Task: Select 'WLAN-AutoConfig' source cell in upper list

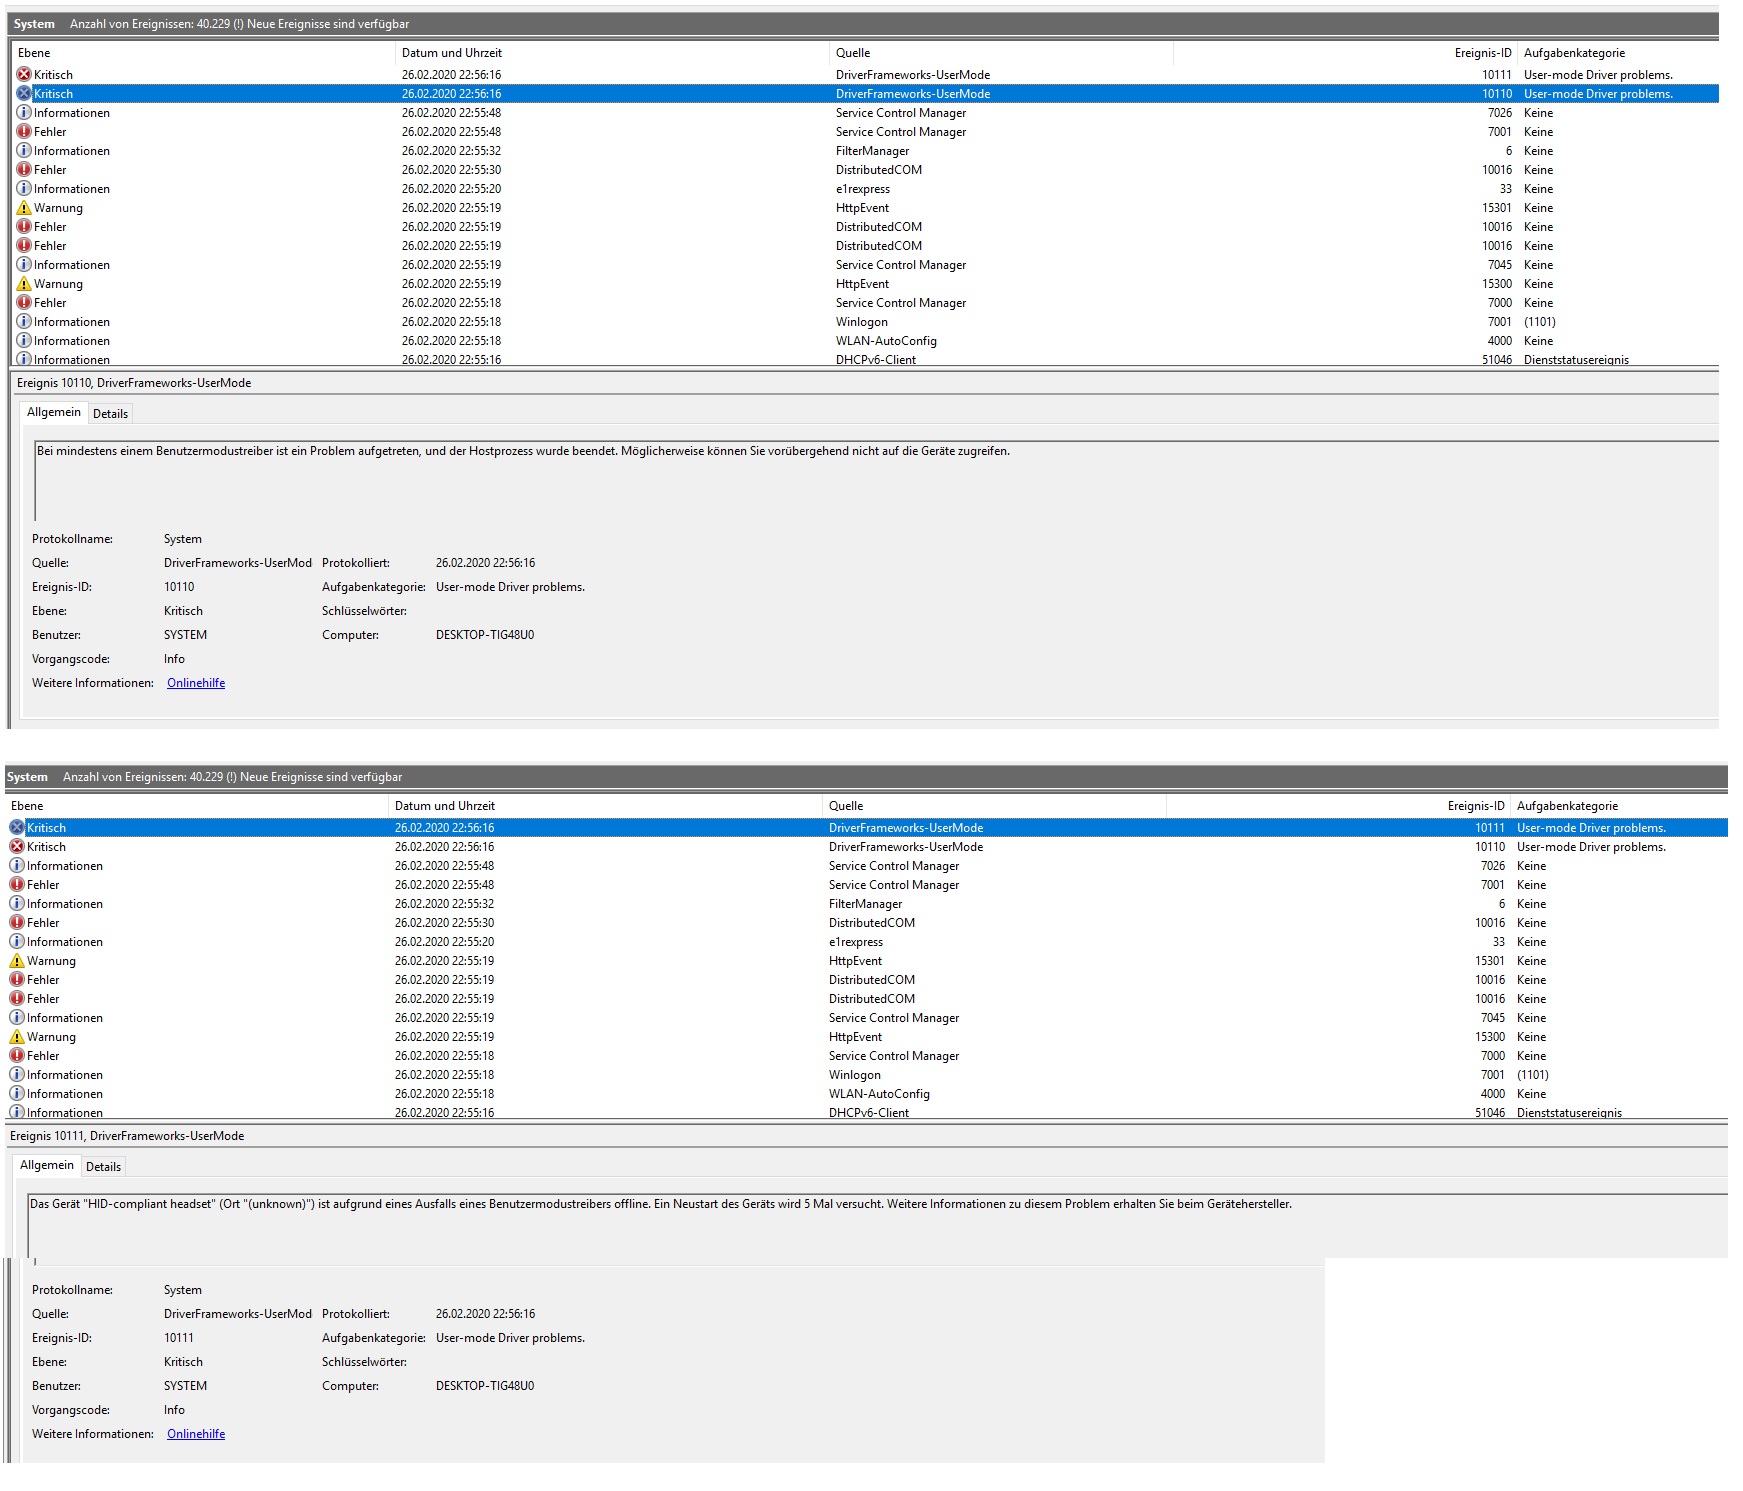Action: [x=886, y=341]
